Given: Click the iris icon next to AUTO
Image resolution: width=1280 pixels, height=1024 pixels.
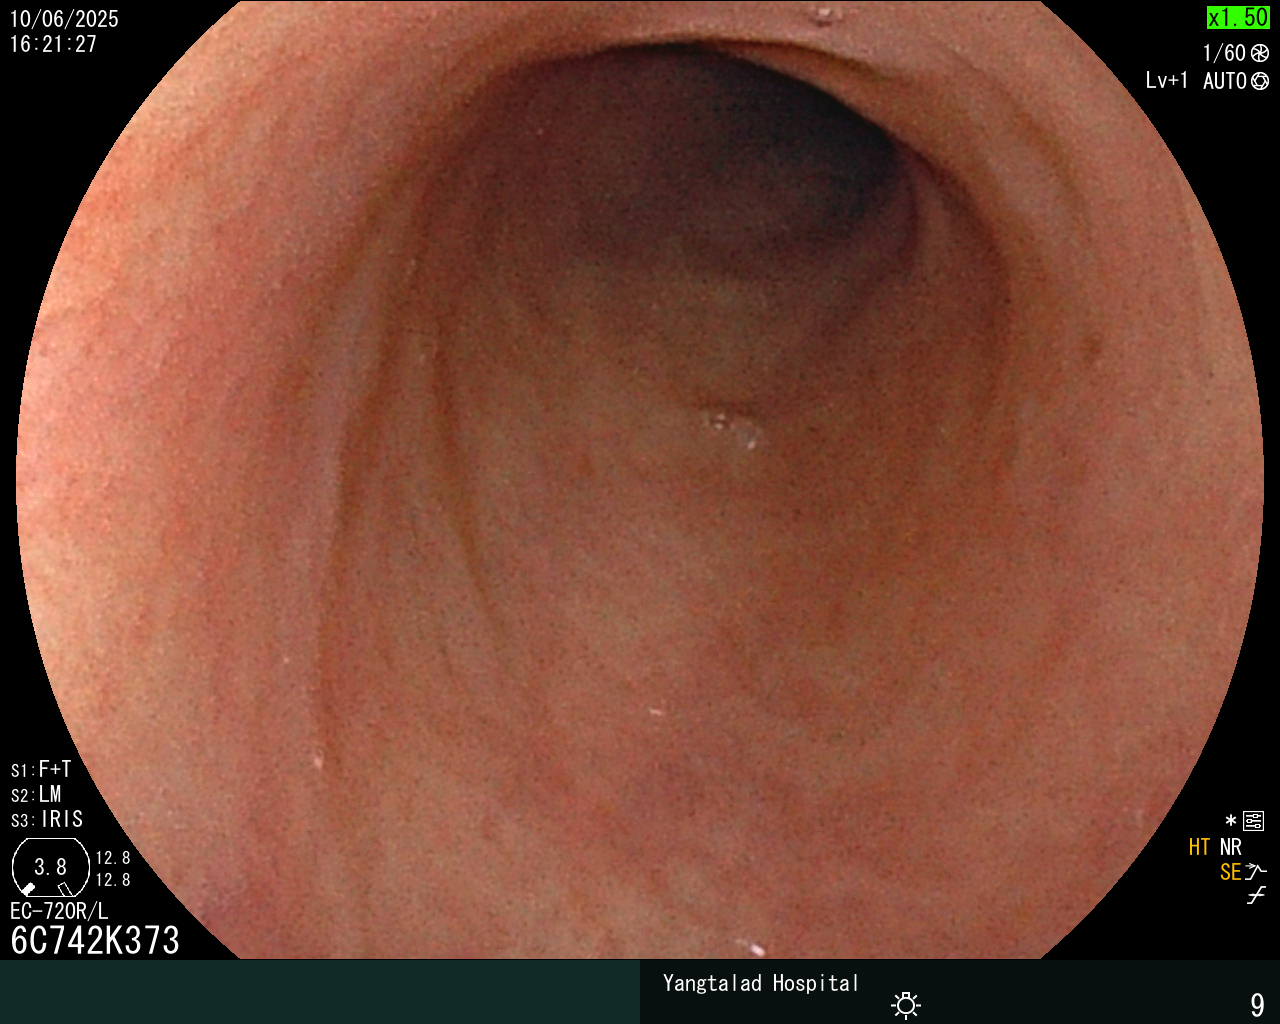Looking at the screenshot, I should tap(1260, 81).
